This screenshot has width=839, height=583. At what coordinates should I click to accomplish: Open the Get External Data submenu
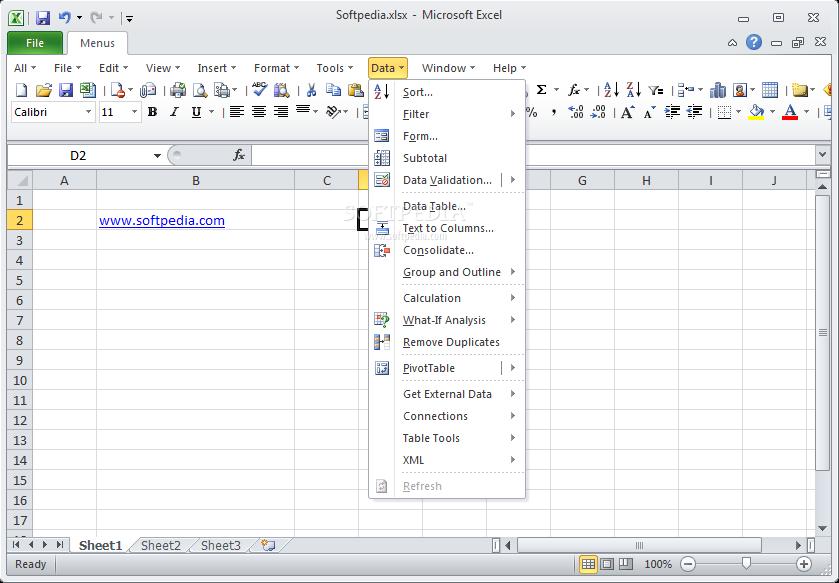447,394
